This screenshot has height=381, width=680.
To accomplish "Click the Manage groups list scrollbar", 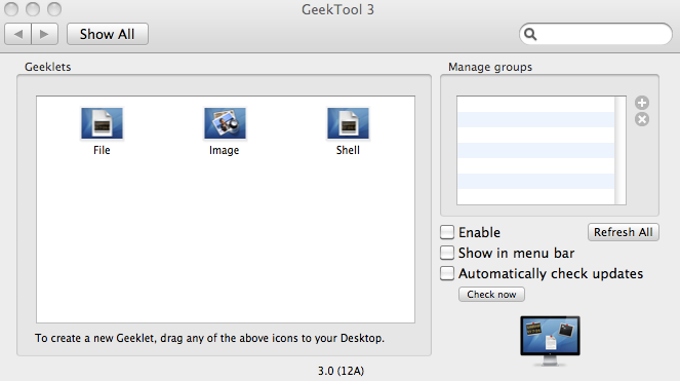I will (x=621, y=150).
